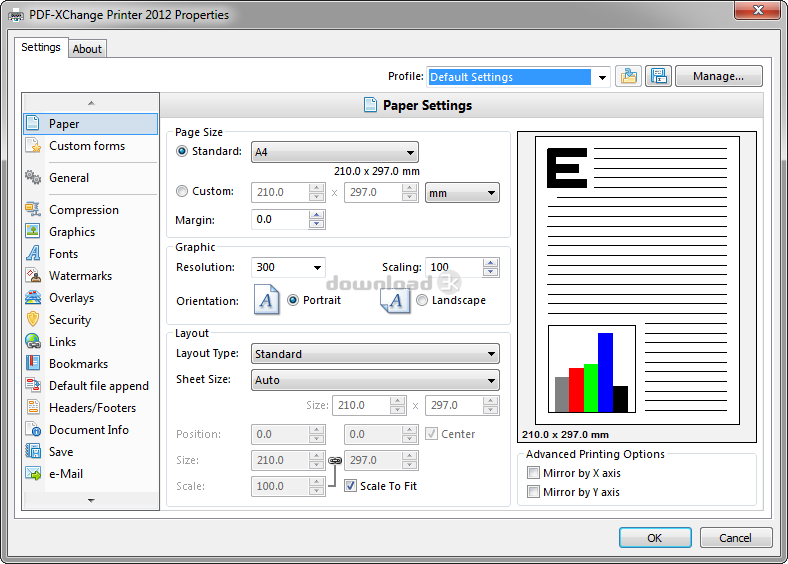Screen dimensions: 788x564
Task: Open the Headers/Footers settings page
Action: pyautogui.click(x=92, y=408)
